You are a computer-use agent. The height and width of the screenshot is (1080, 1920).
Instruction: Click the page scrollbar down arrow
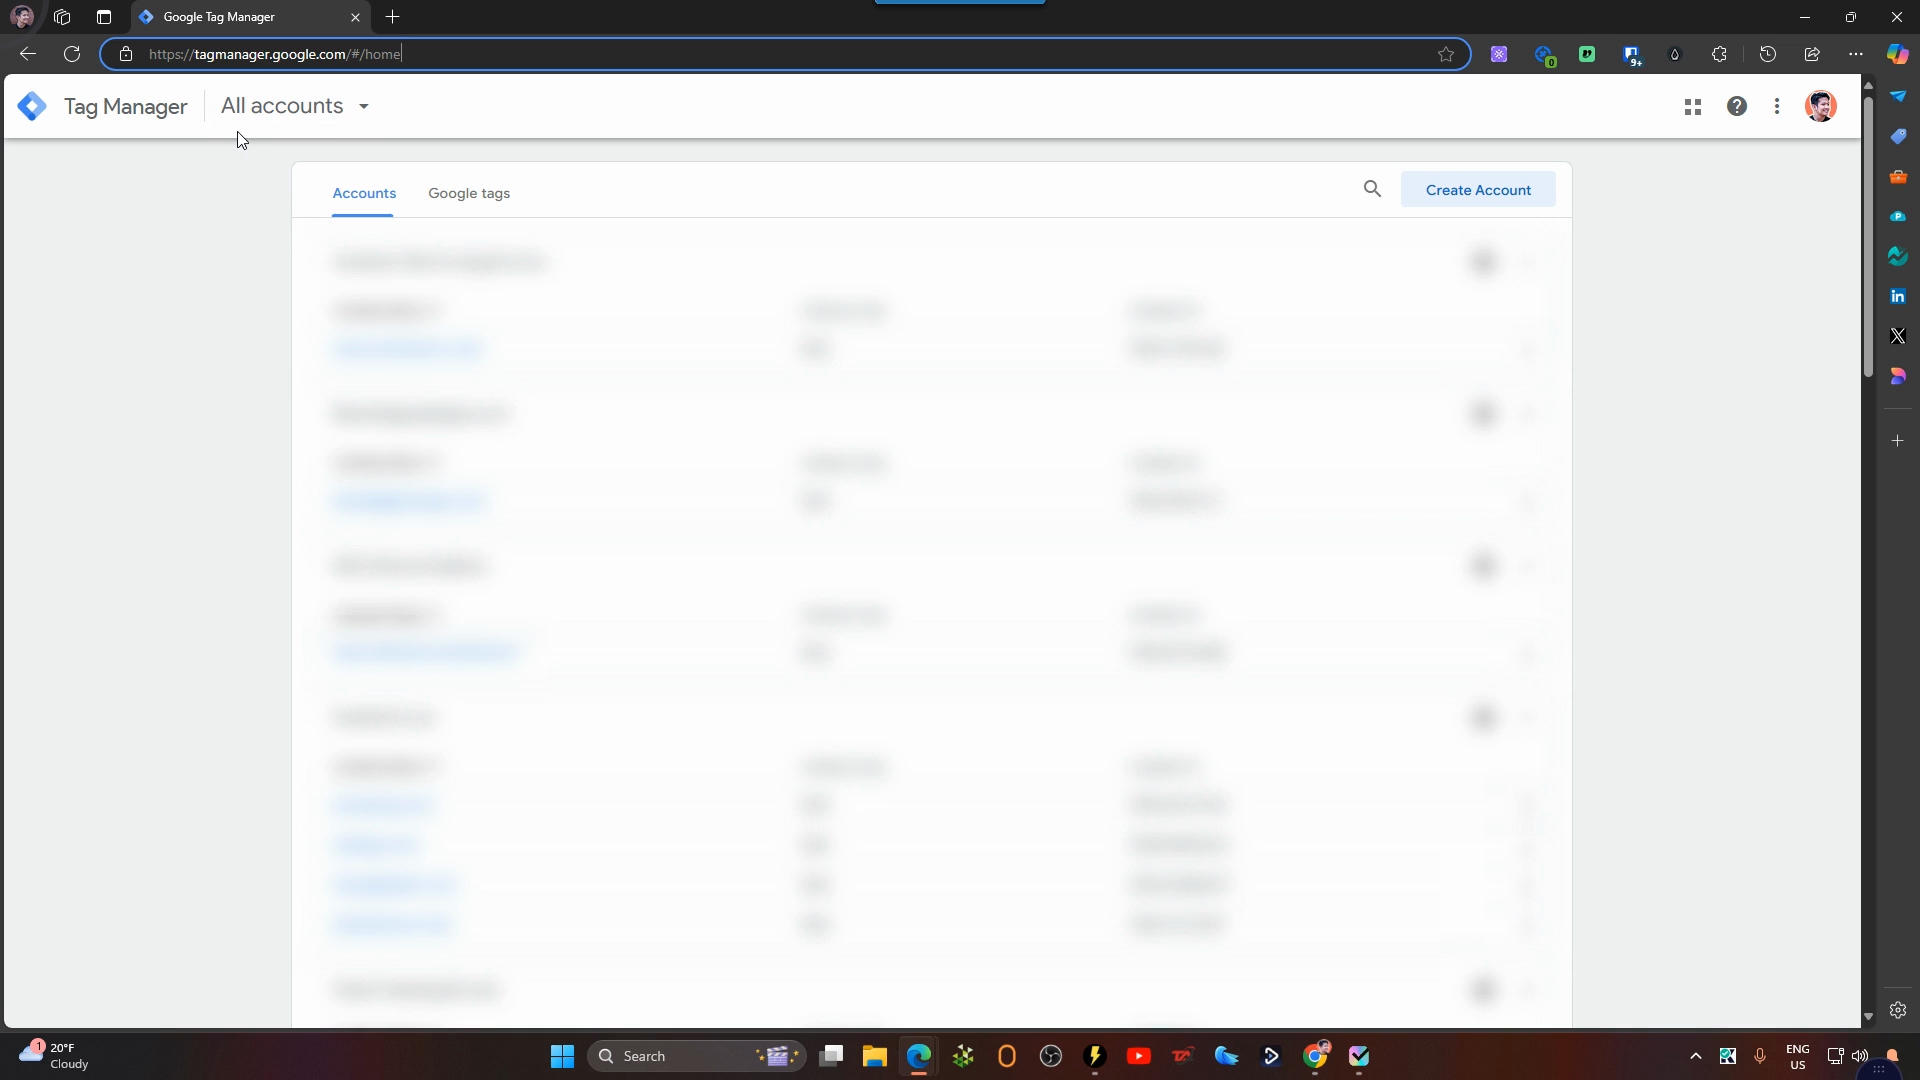tap(1868, 1017)
